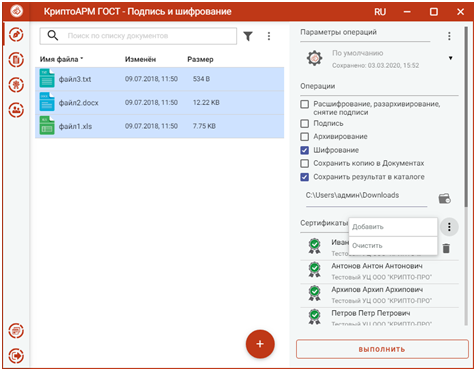
Task: Choose result folder with the folder icon
Action: pyautogui.click(x=444, y=198)
